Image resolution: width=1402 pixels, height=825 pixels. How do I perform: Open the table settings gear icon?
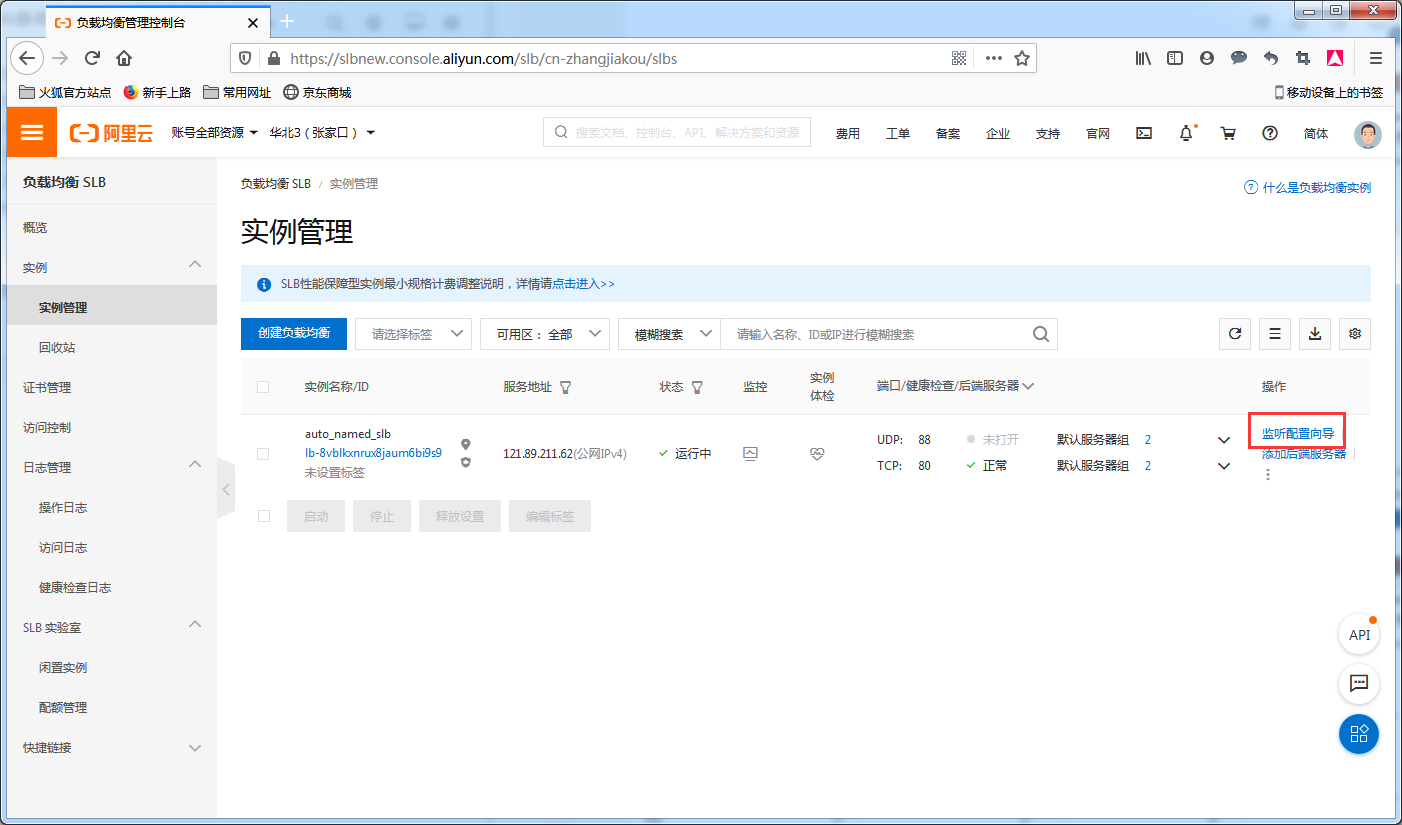point(1355,334)
